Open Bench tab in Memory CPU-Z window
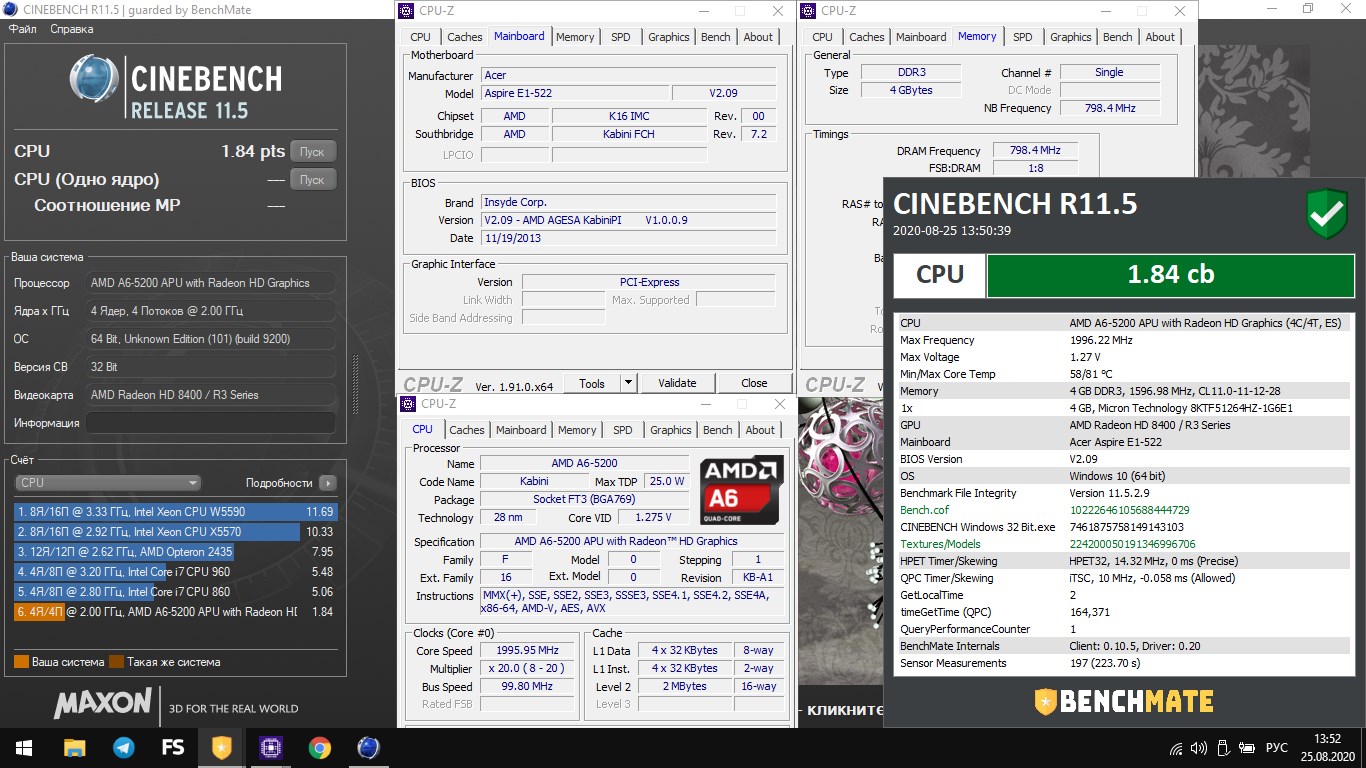 click(x=1118, y=37)
